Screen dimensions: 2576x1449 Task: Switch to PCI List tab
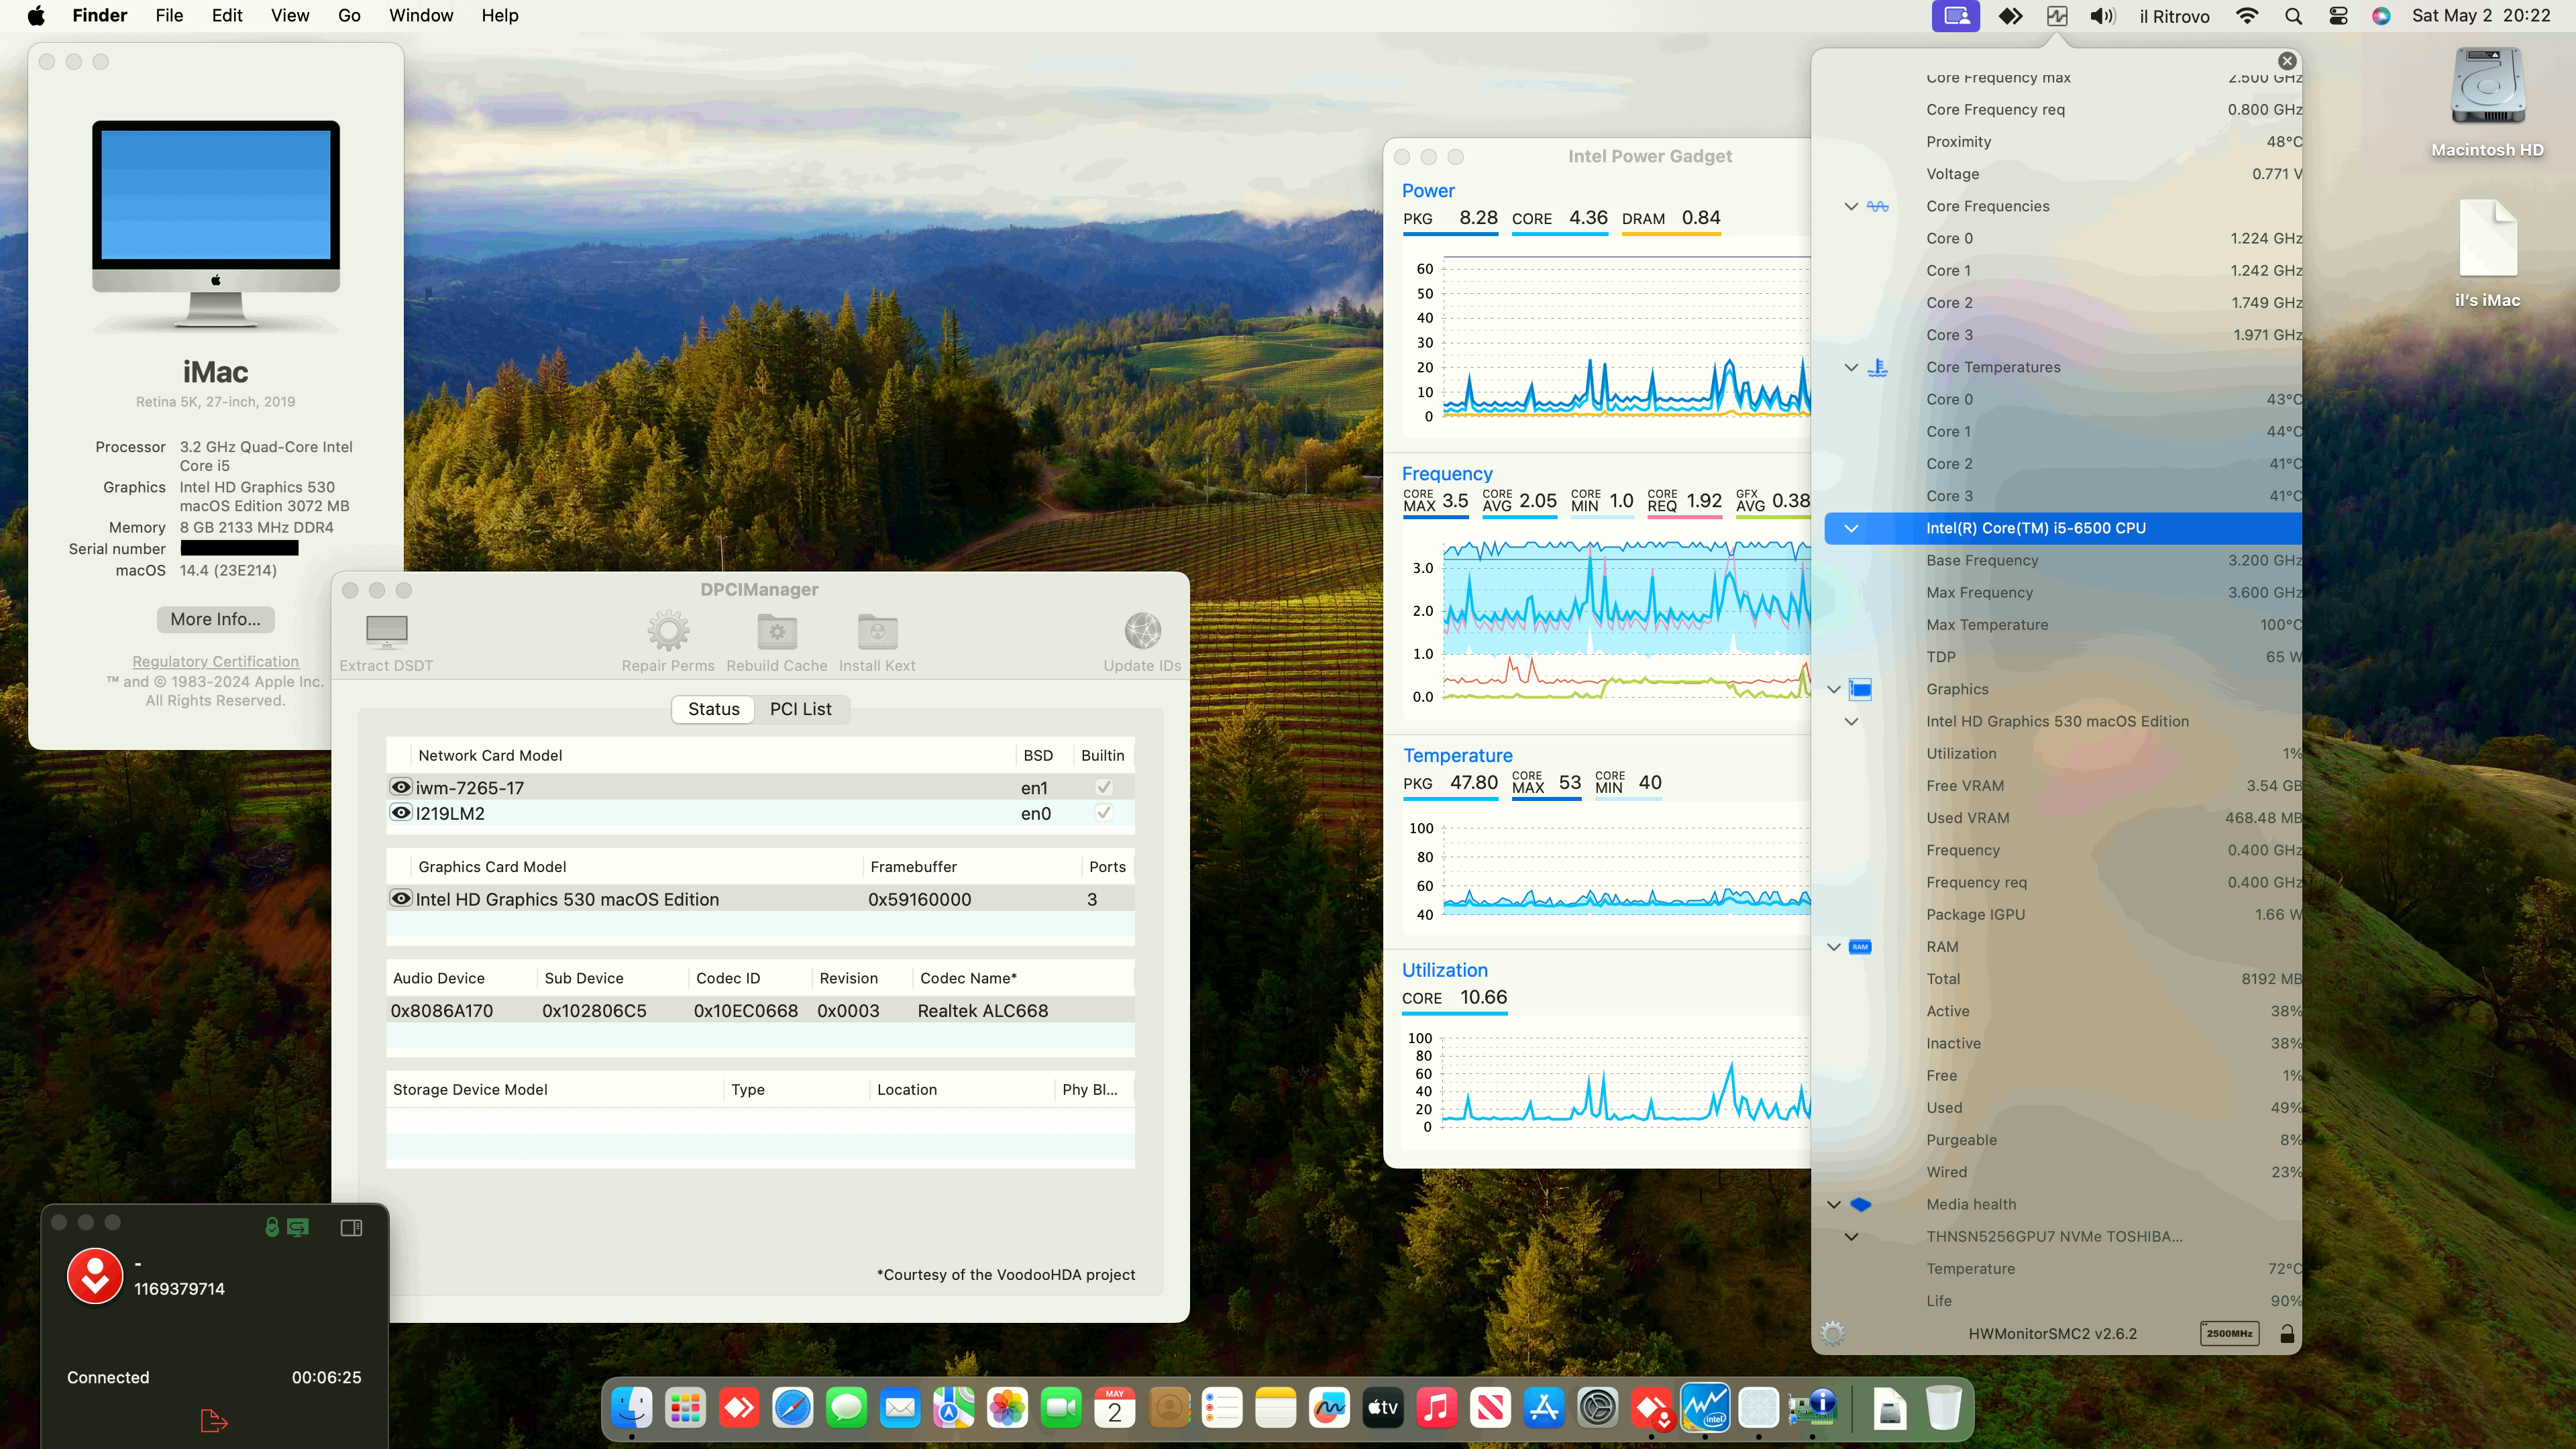(x=800, y=708)
